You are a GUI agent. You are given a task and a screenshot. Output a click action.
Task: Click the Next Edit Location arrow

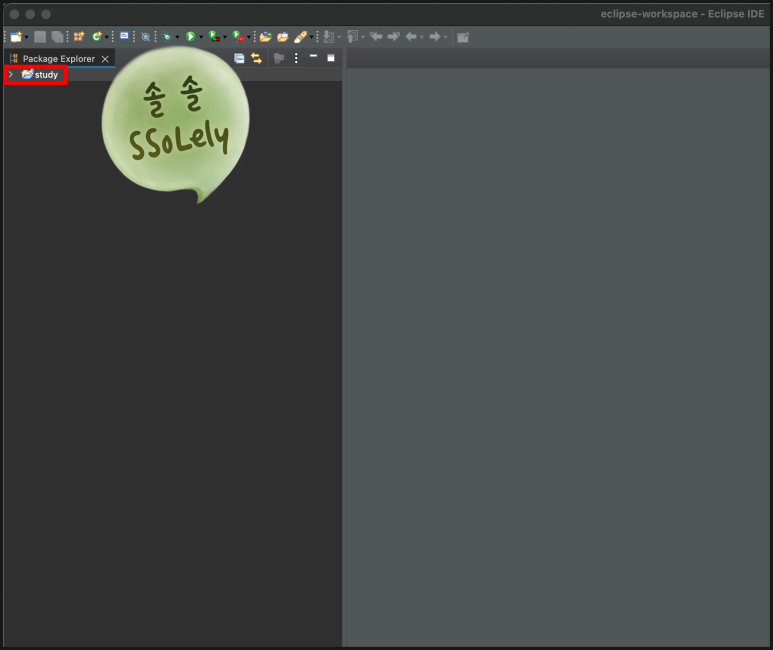pos(393,36)
